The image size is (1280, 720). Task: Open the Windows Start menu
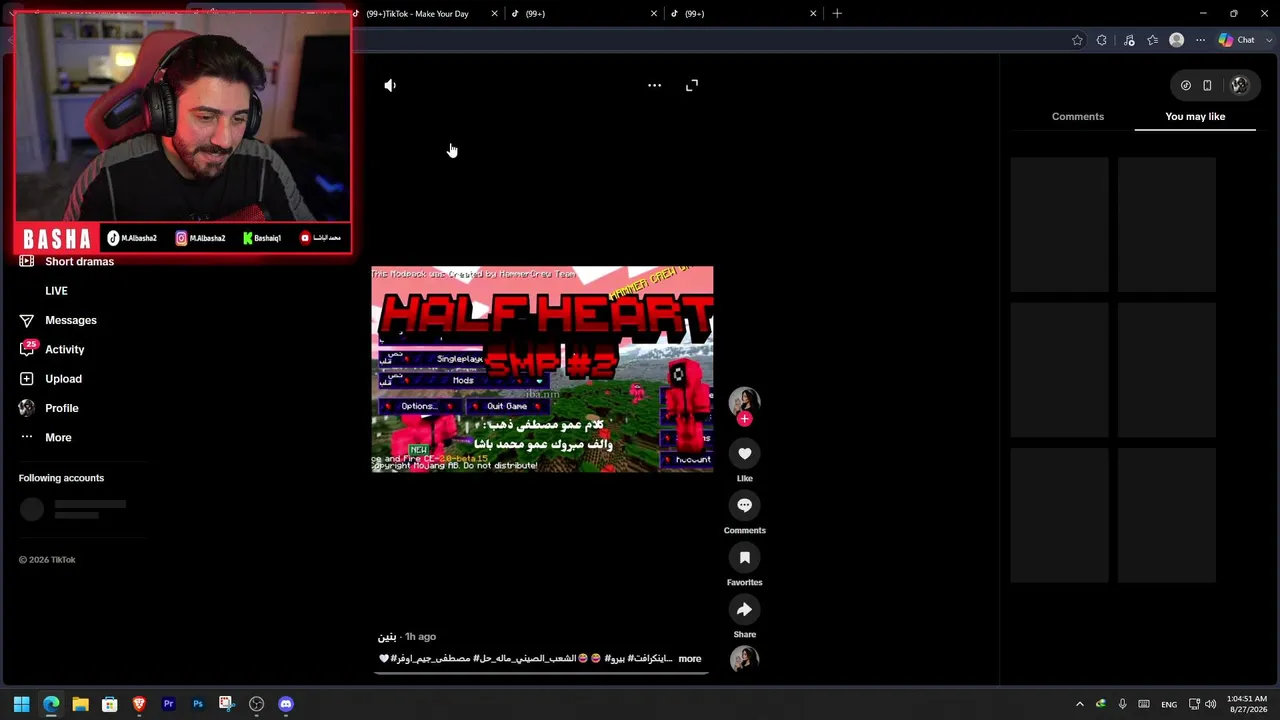click(21, 704)
